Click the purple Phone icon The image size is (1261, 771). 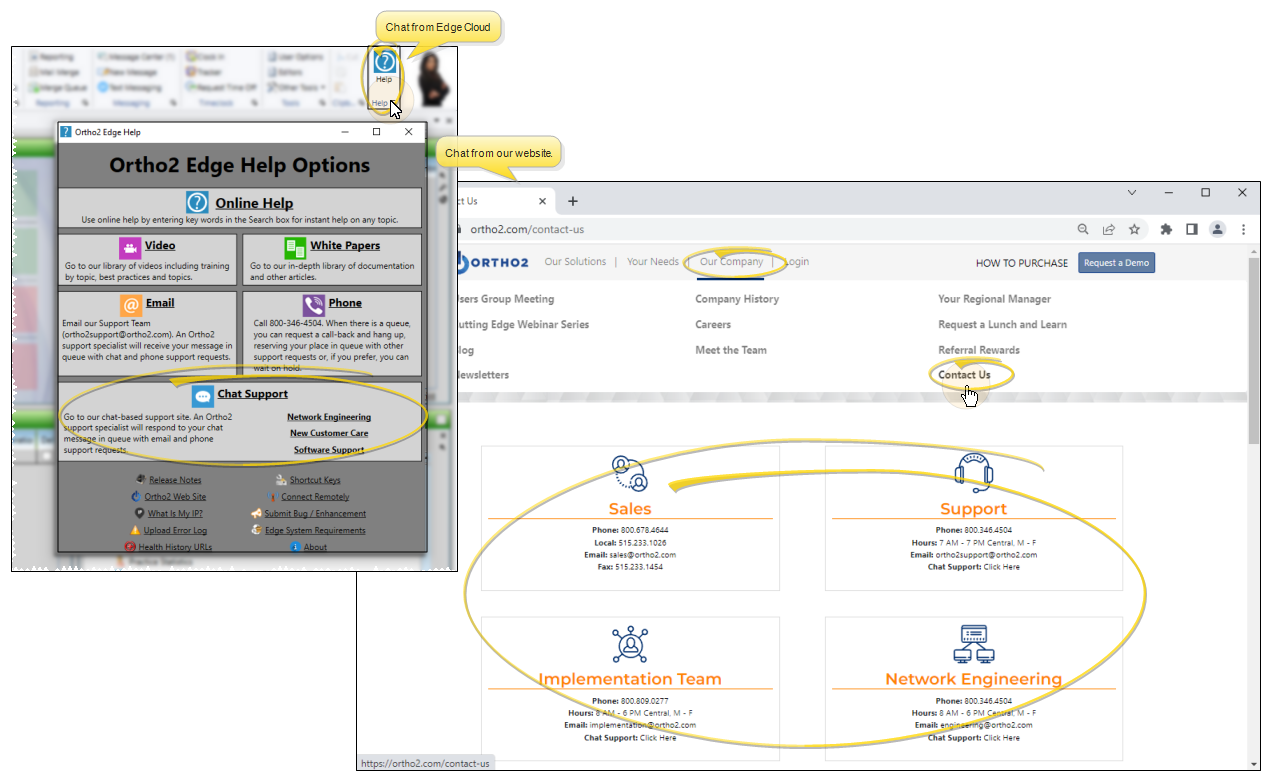(314, 305)
